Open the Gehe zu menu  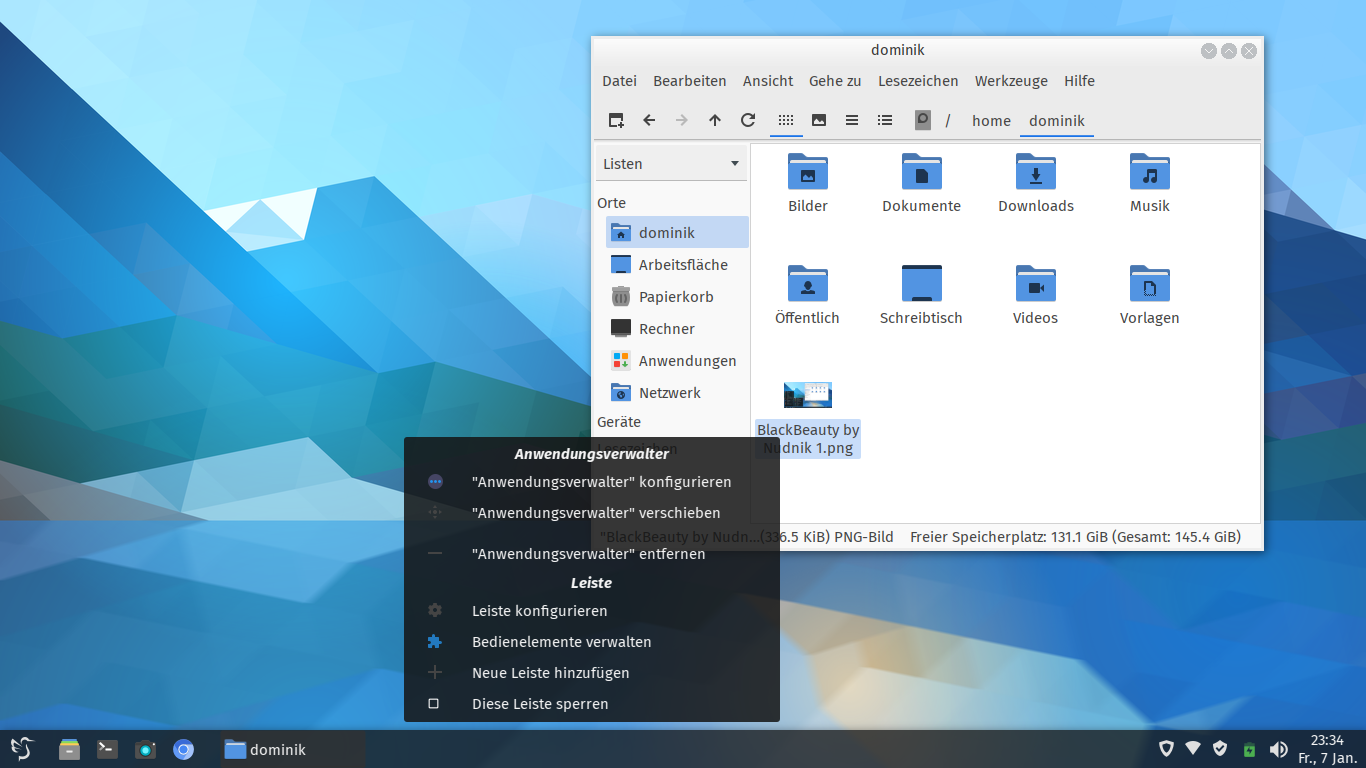835,81
